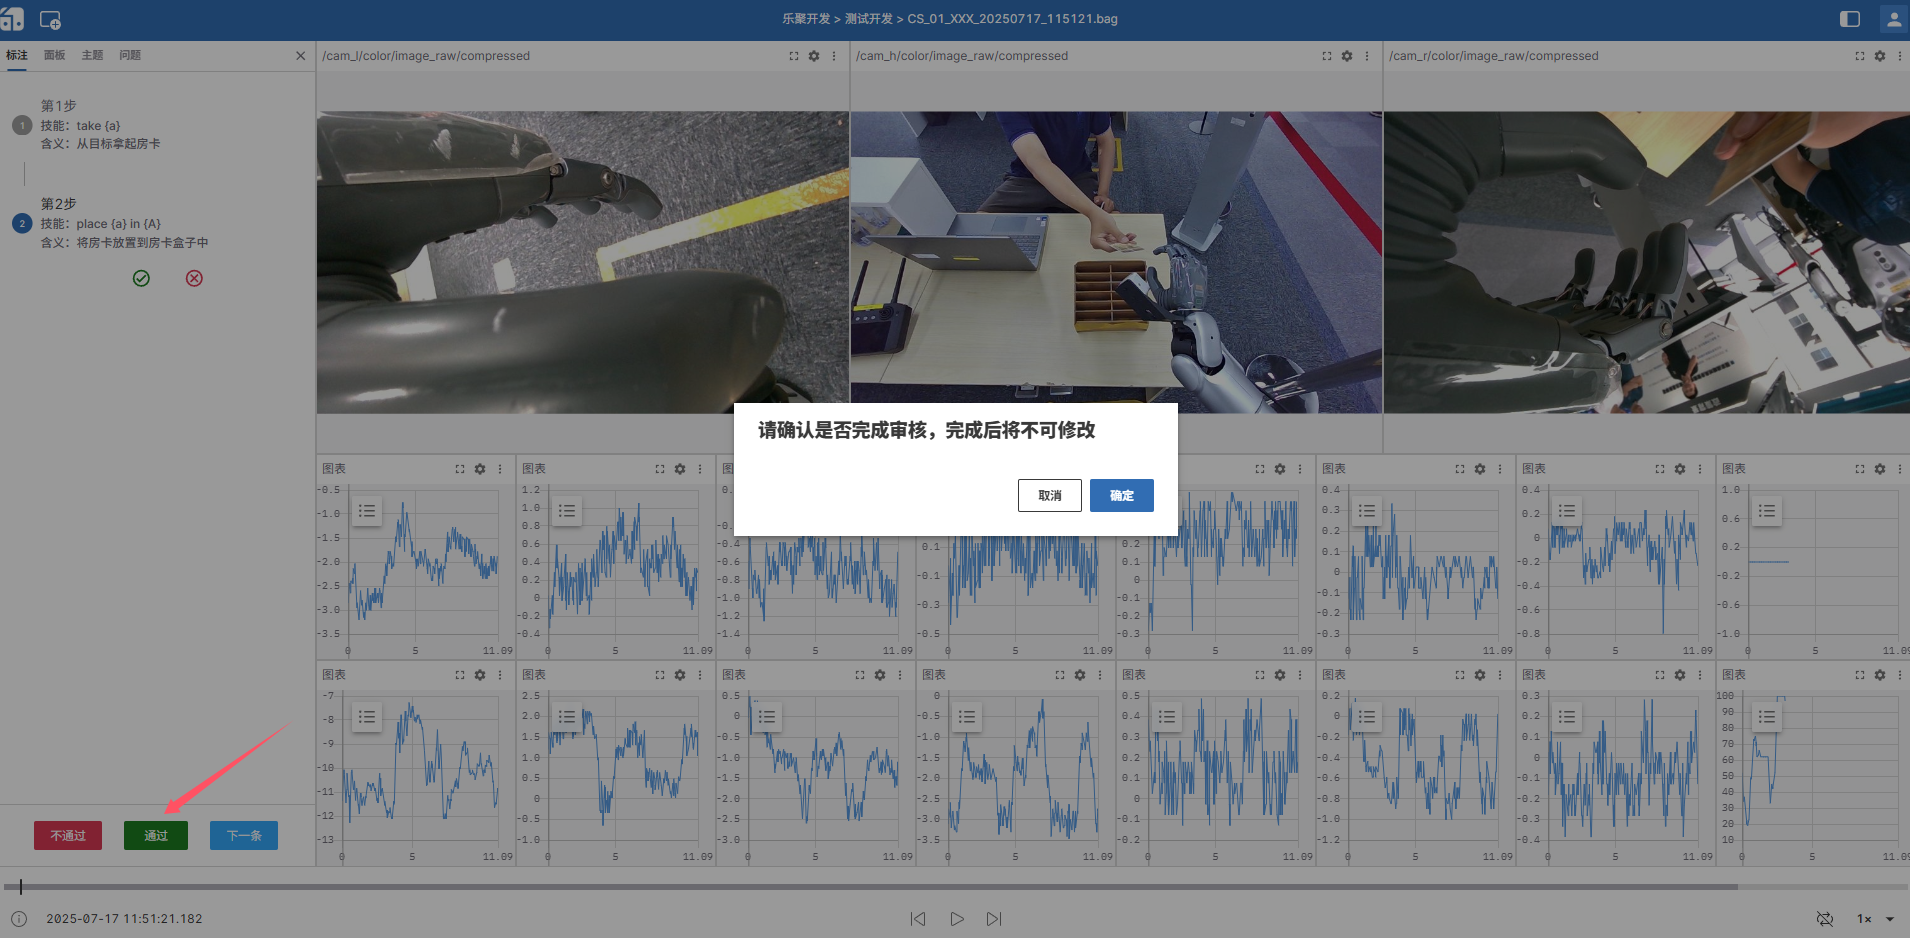Step to the next frame
Screen dimensions: 1910x938
pos(993,918)
